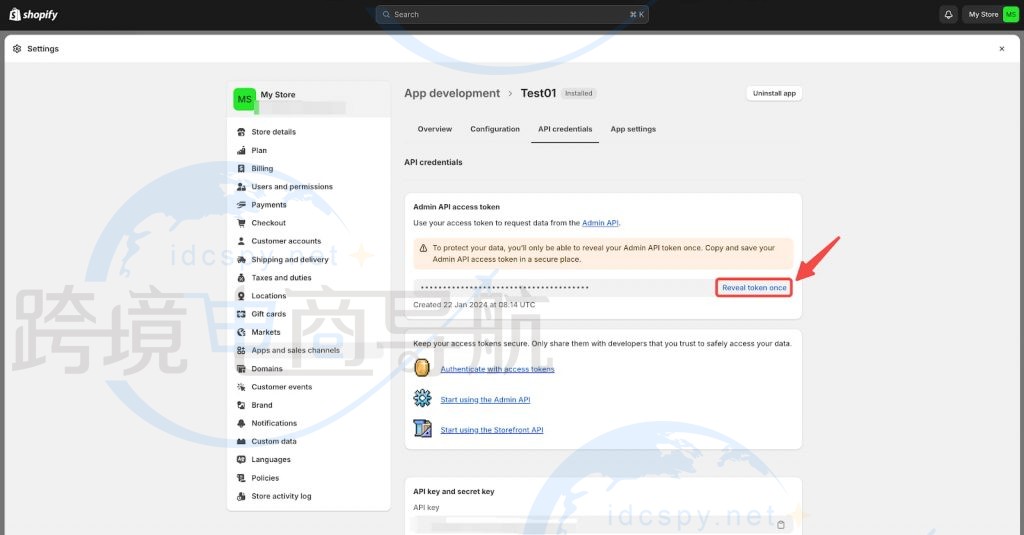Click Start using the Storefront API link
This screenshot has width=1024, height=535.
click(492, 430)
